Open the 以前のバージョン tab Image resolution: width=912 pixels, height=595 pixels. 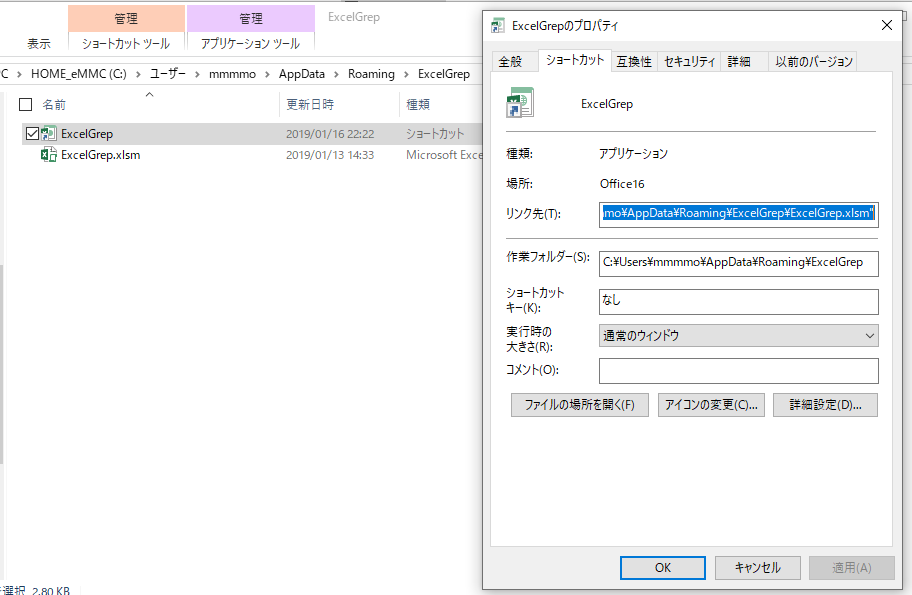pyautogui.click(x=813, y=62)
